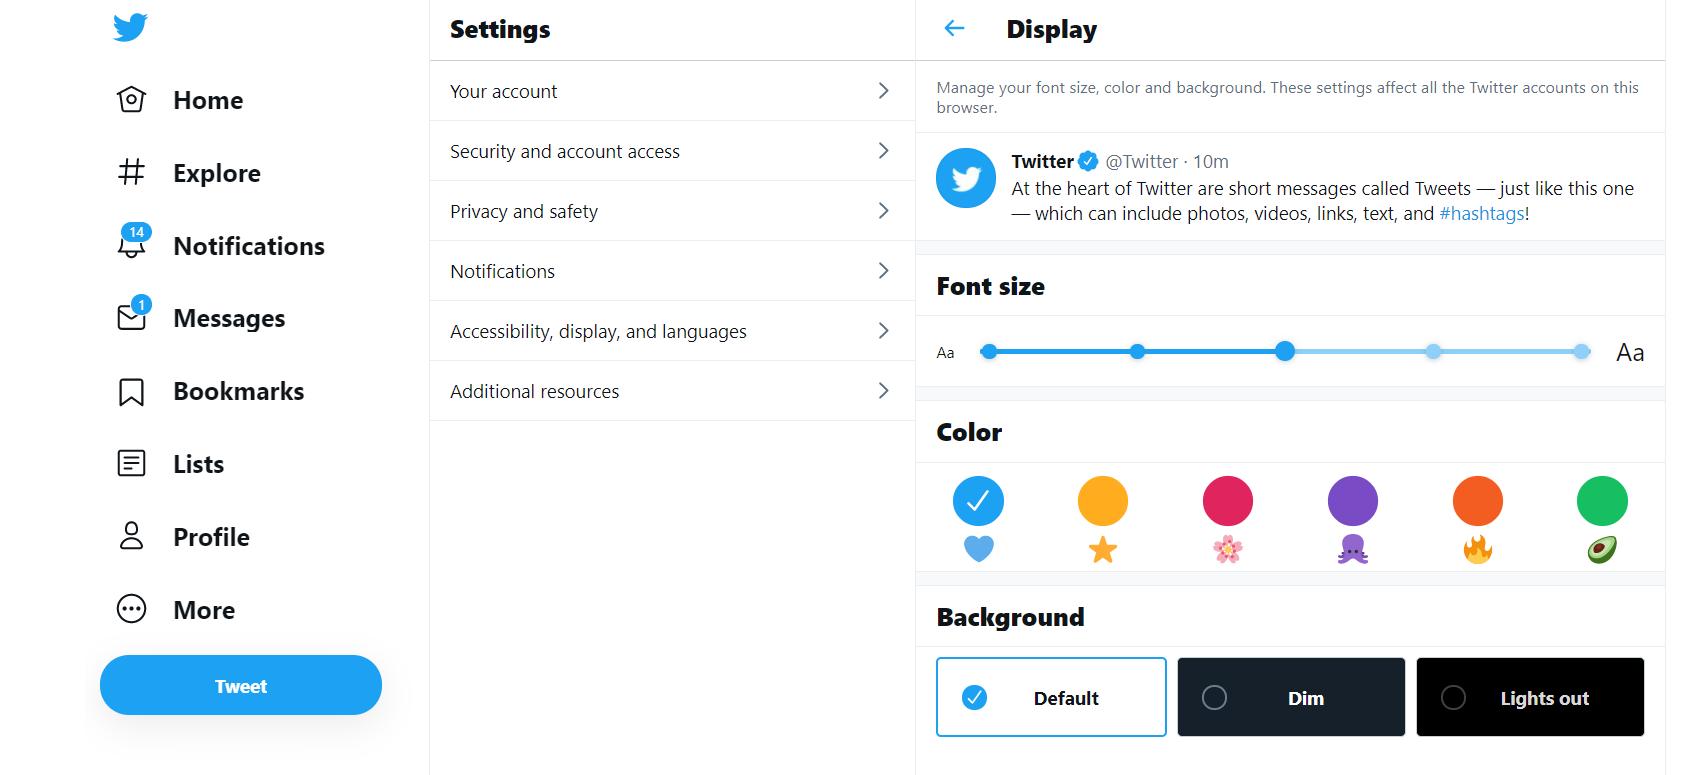The image size is (1692, 775).
Task: Open Accessibility, display, and languages settings
Action: [x=672, y=331]
